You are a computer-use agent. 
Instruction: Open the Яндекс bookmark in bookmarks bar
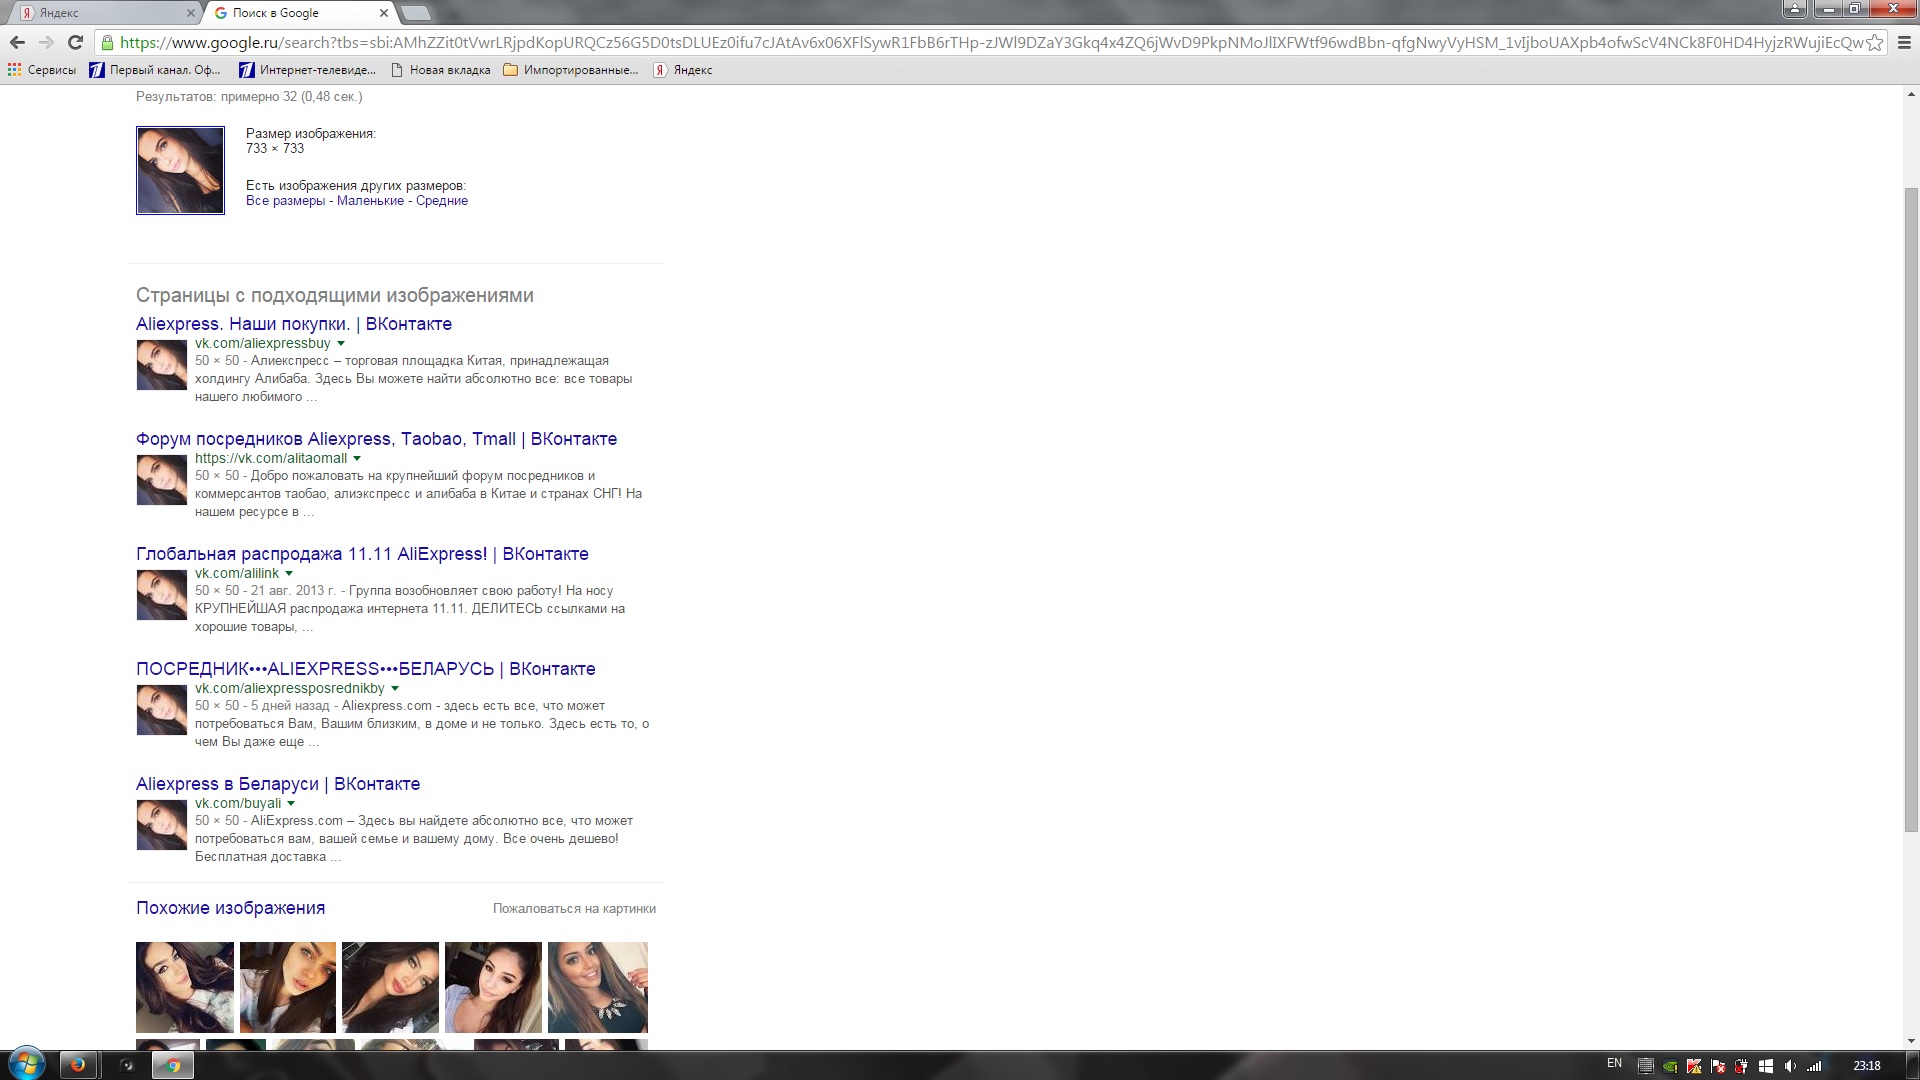click(683, 70)
